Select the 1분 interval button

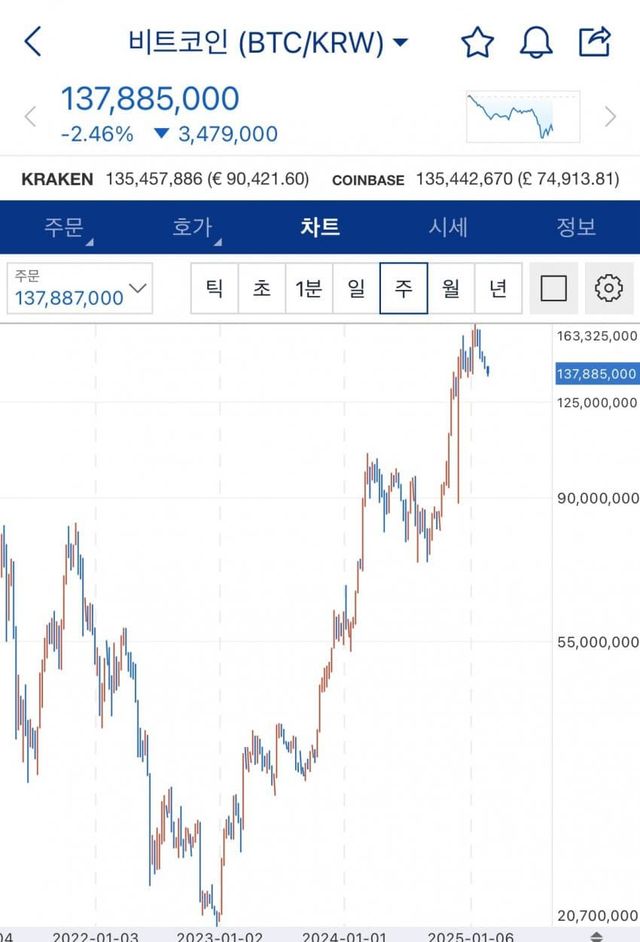click(x=309, y=289)
